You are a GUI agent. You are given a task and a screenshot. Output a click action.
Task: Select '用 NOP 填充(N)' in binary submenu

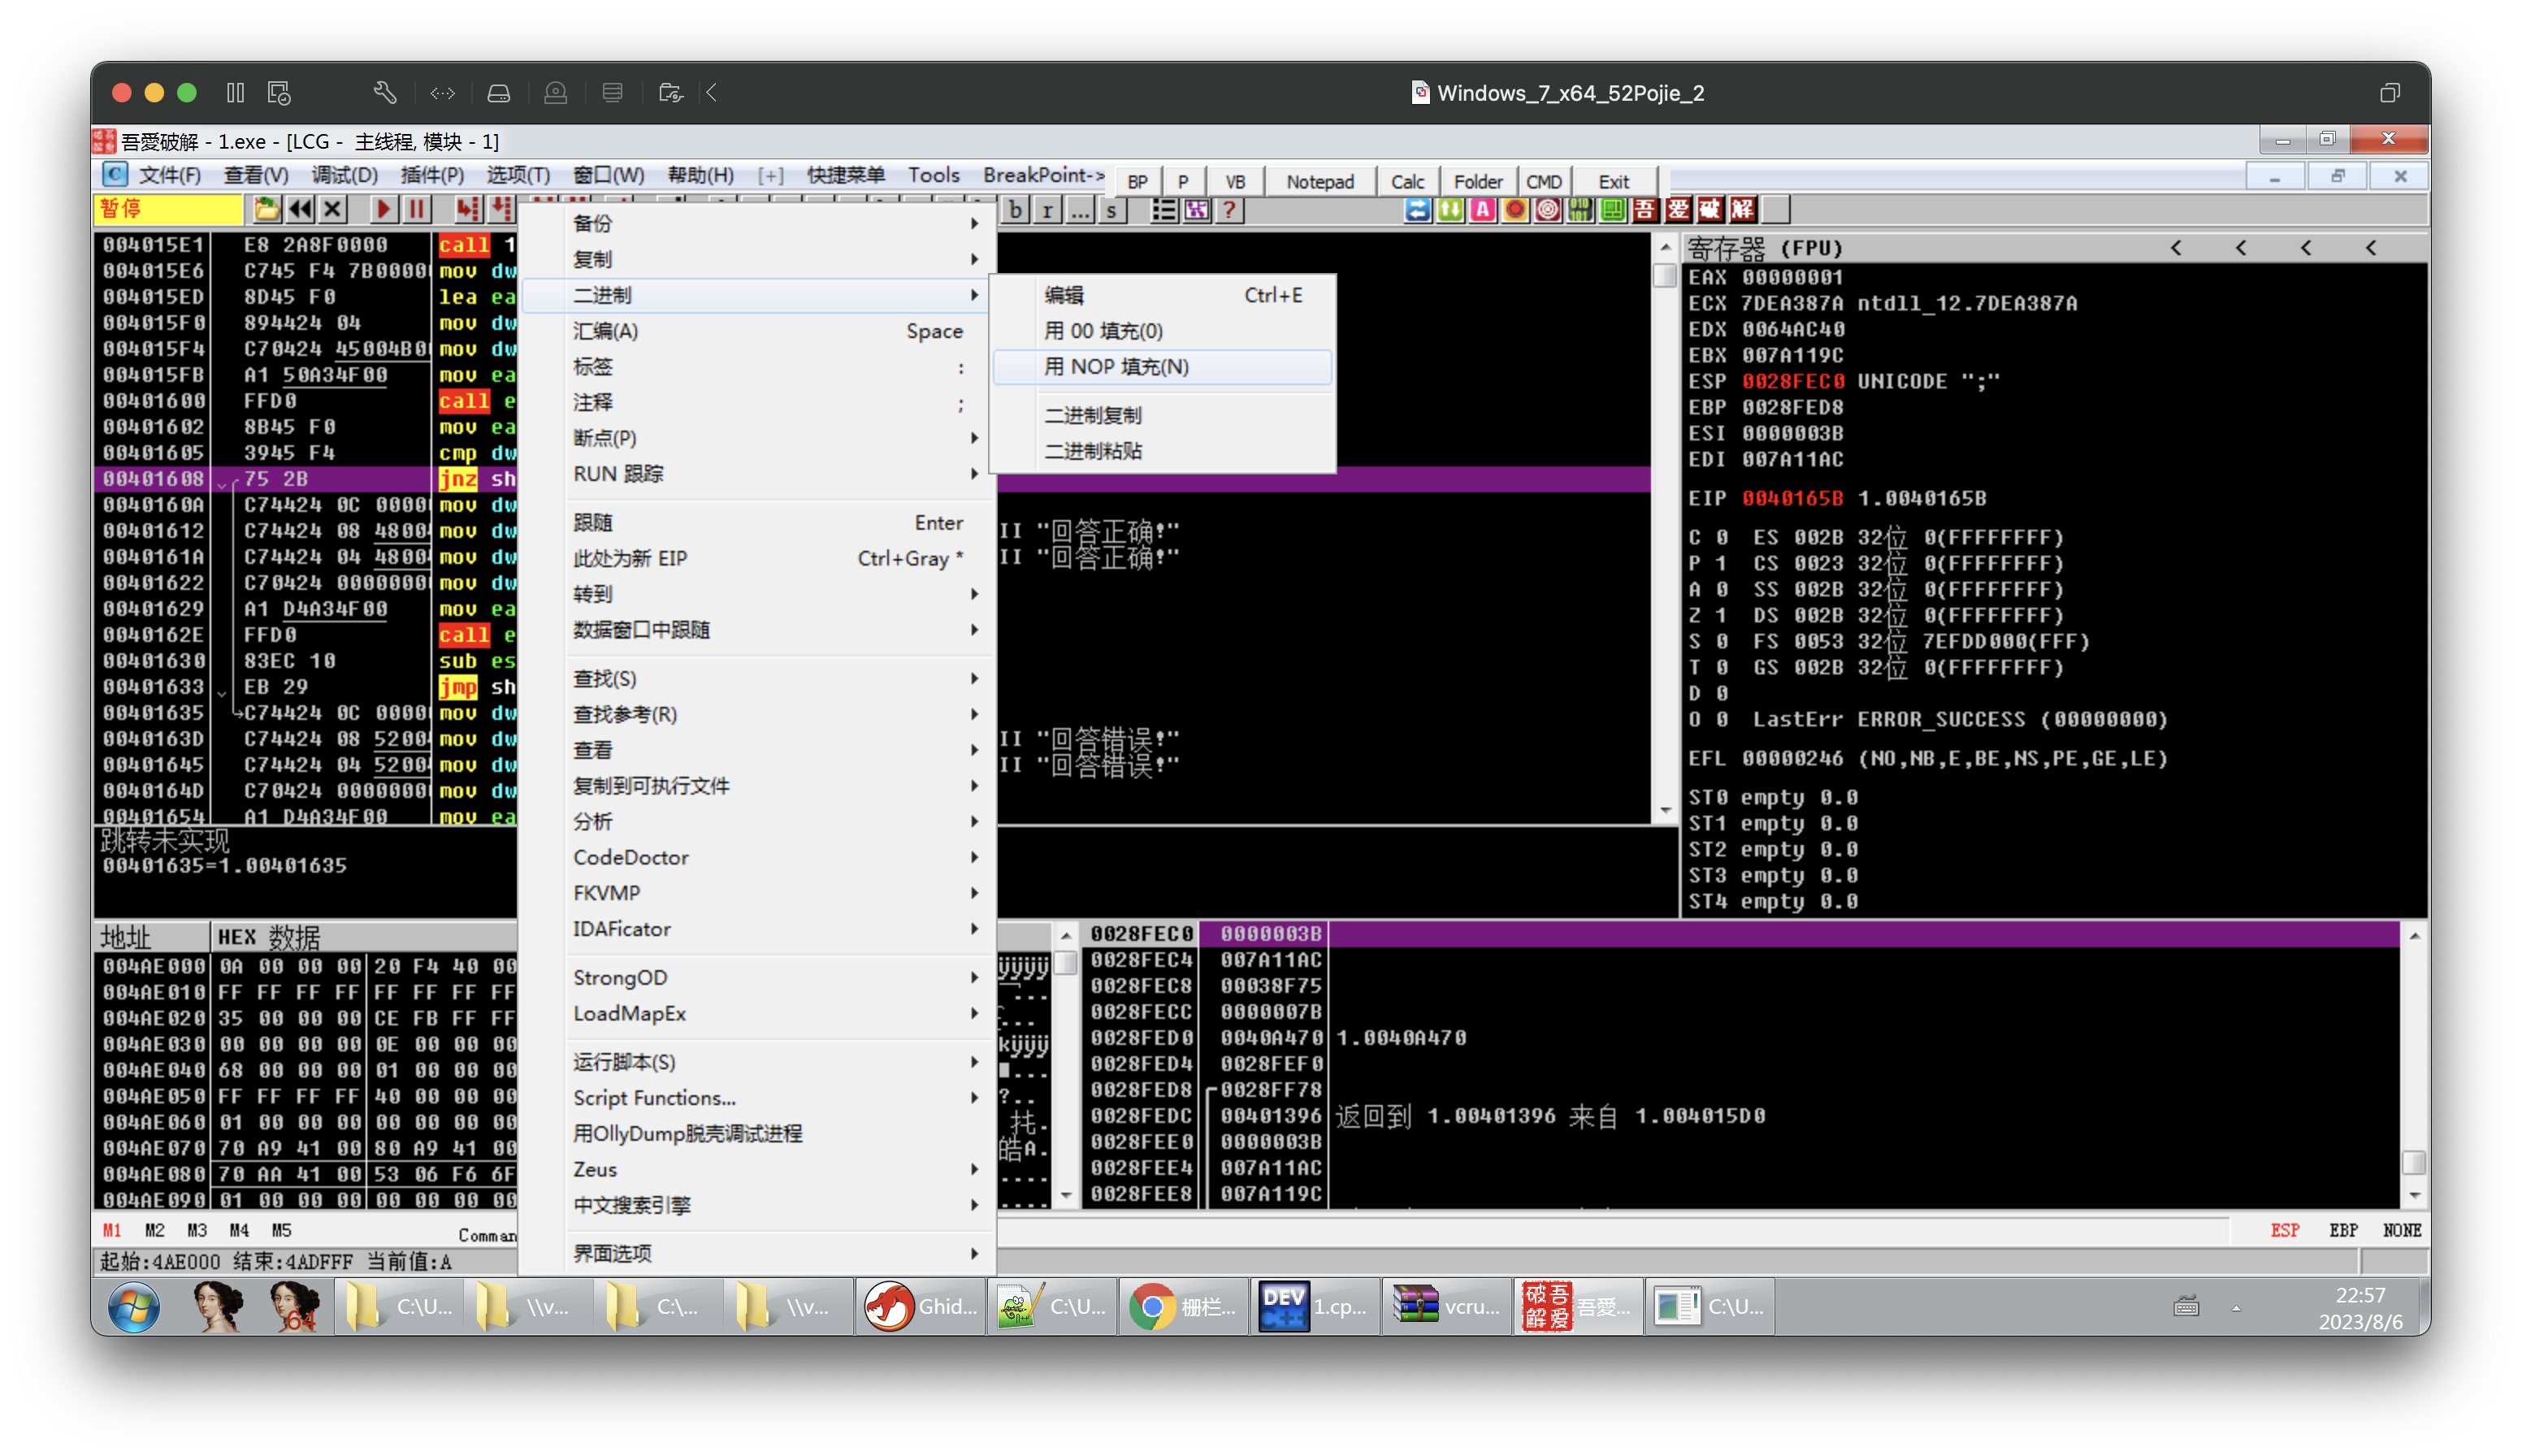1162,367
